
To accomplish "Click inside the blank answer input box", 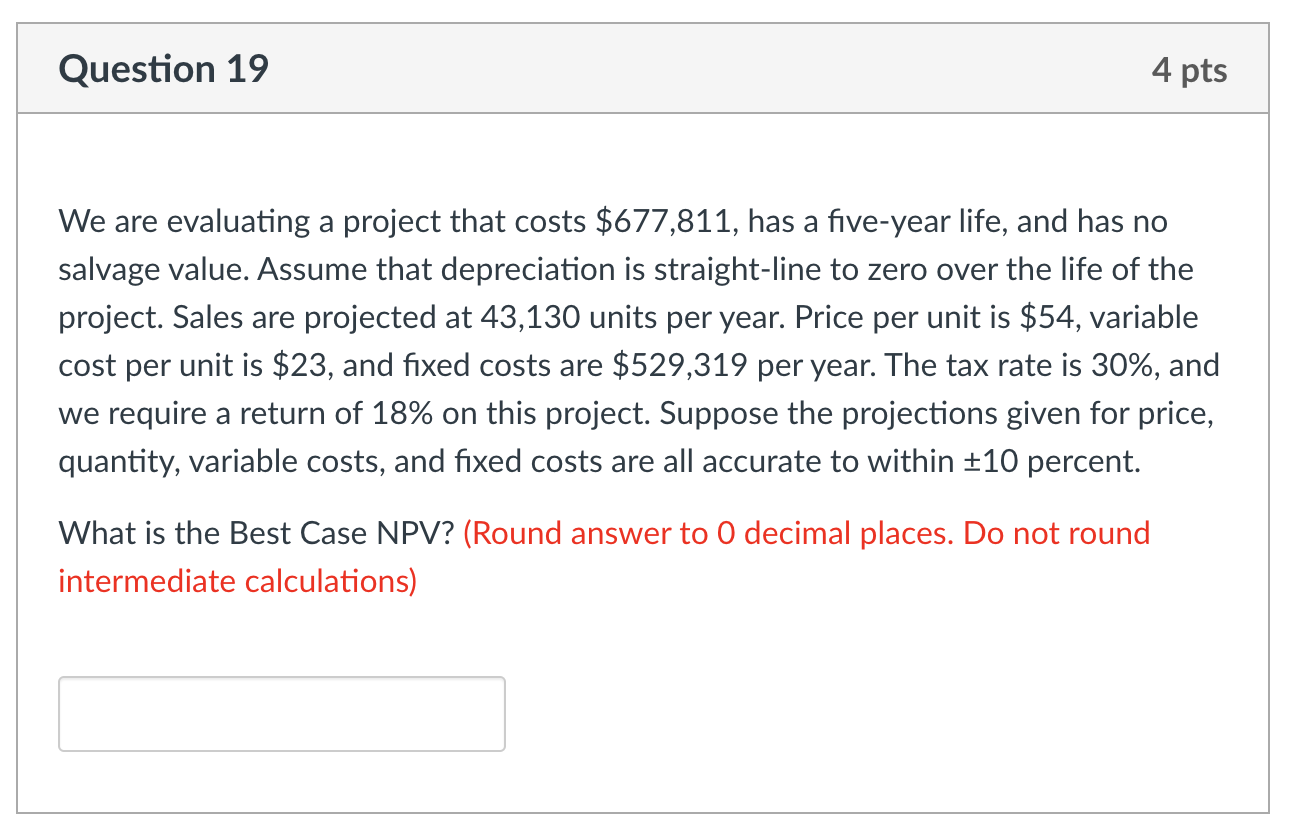I will [x=281, y=713].
